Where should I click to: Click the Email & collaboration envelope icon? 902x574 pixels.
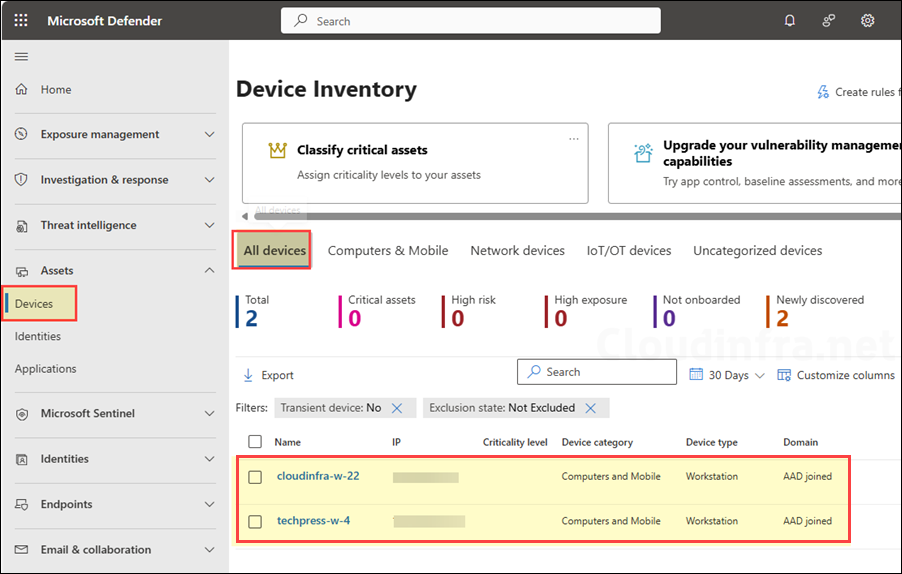21,550
